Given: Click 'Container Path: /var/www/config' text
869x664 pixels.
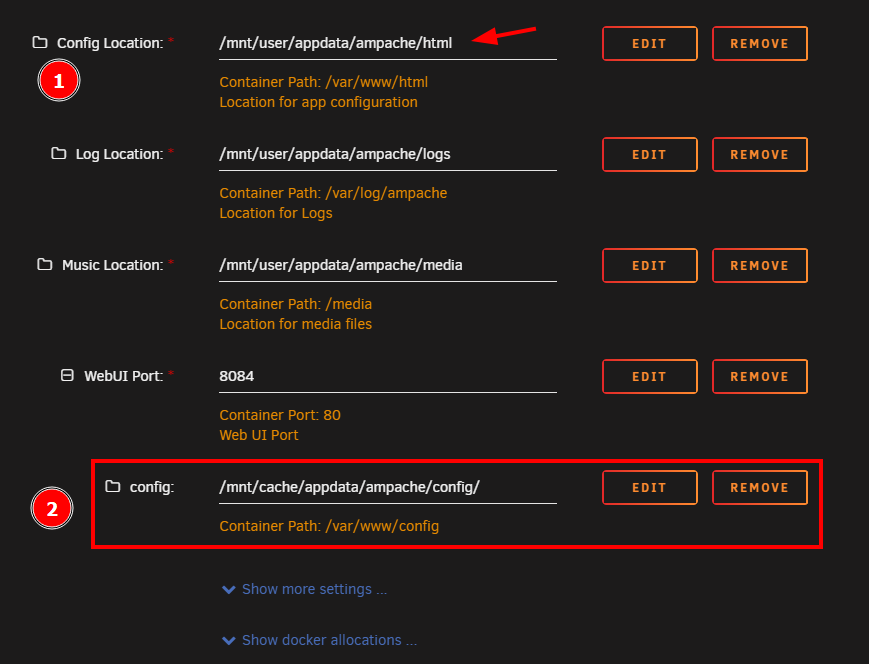Looking at the screenshot, I should (x=329, y=525).
